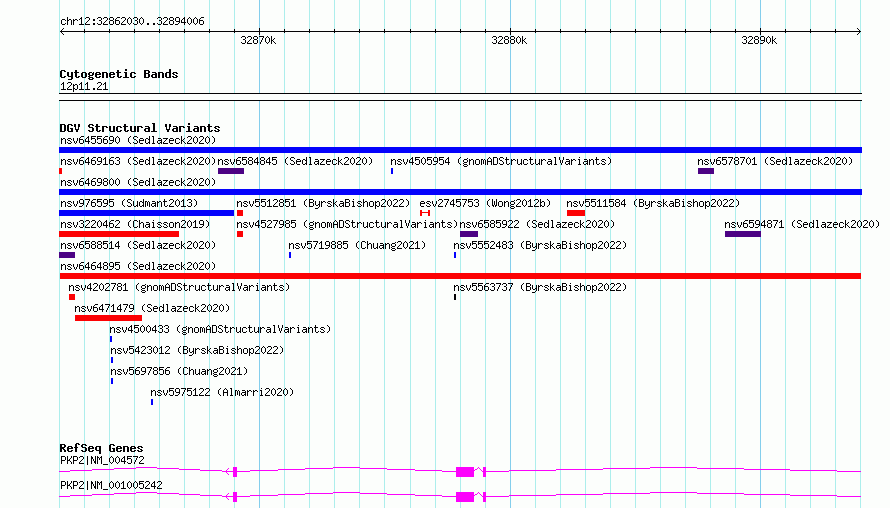Image resolution: width=890 pixels, height=508 pixels.
Task: Select nsv4500433 (gnomADStructuralVariants) label
Action: click(220, 329)
